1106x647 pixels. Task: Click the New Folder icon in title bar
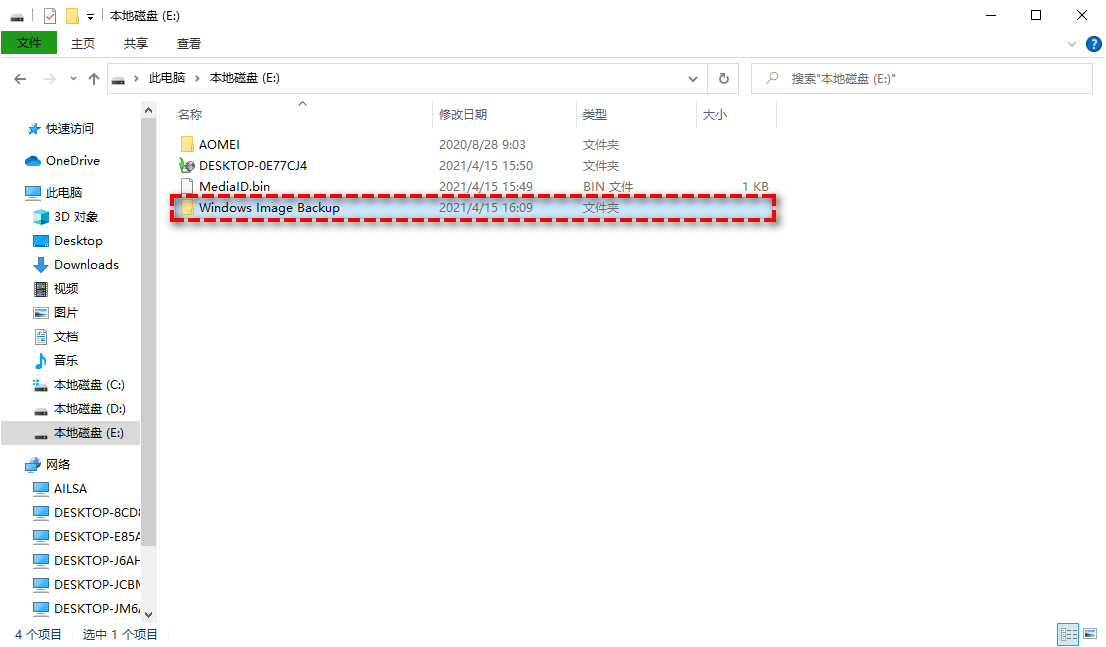(x=71, y=16)
